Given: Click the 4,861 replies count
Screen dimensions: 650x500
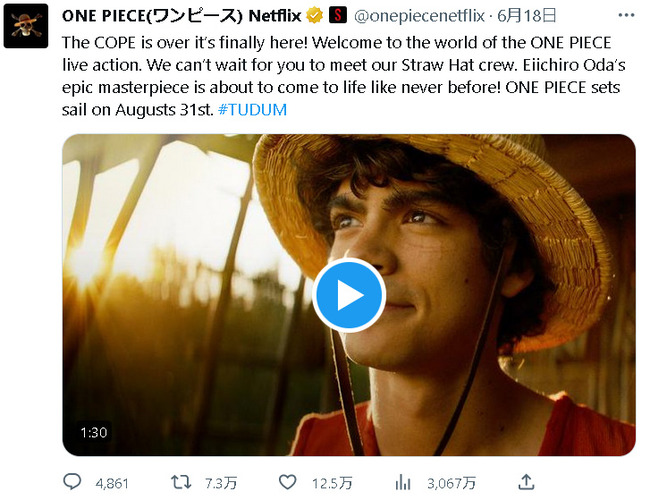Looking at the screenshot, I should point(112,483).
